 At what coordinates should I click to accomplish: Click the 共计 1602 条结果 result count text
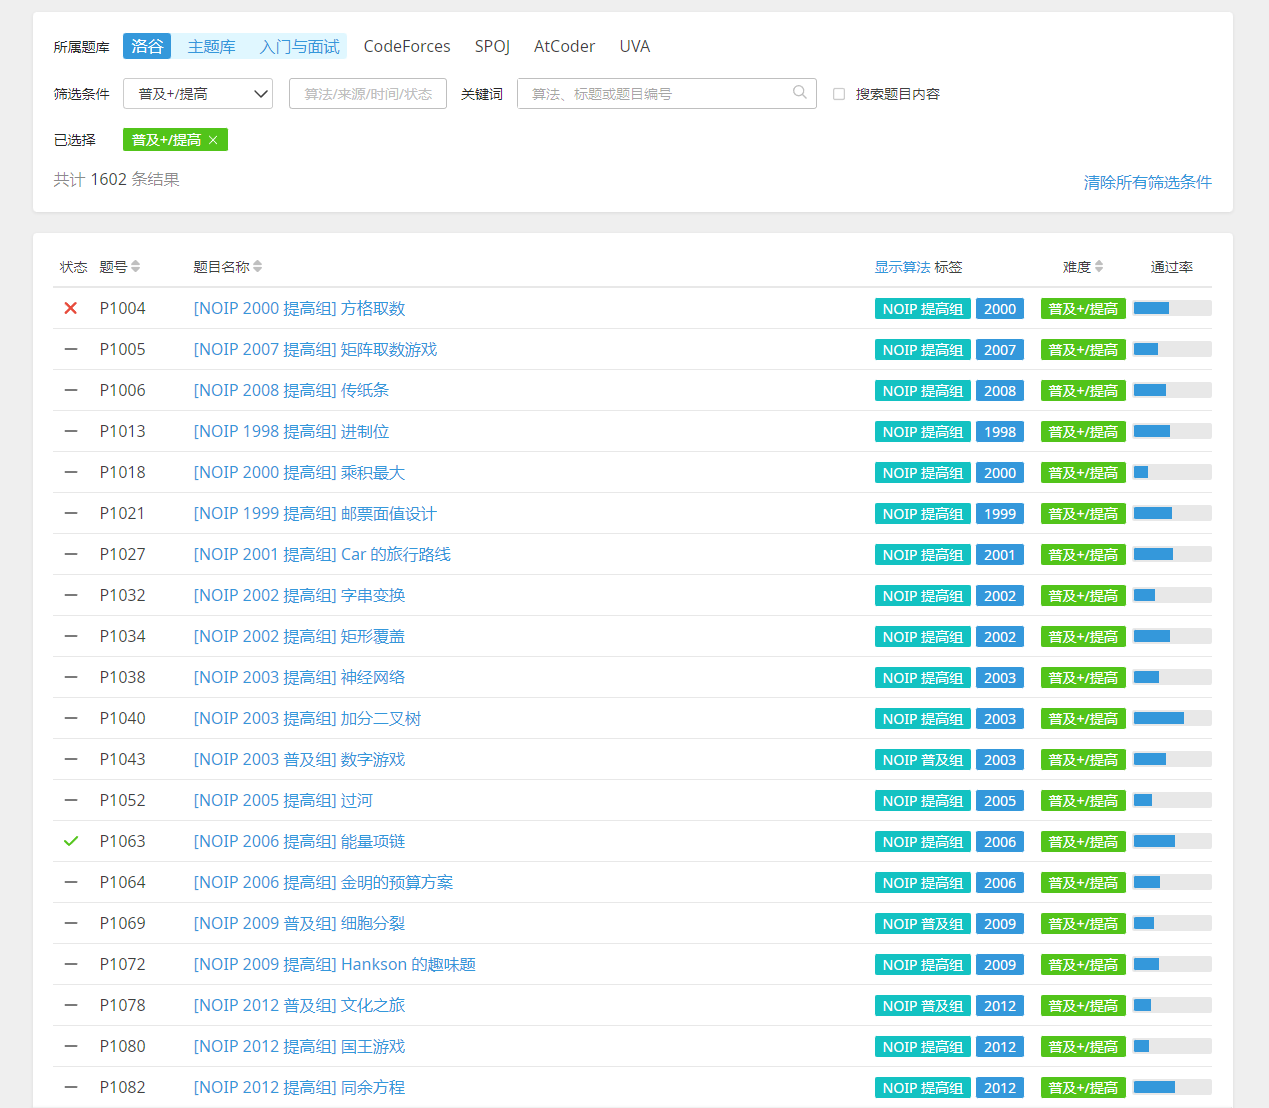coord(116,180)
